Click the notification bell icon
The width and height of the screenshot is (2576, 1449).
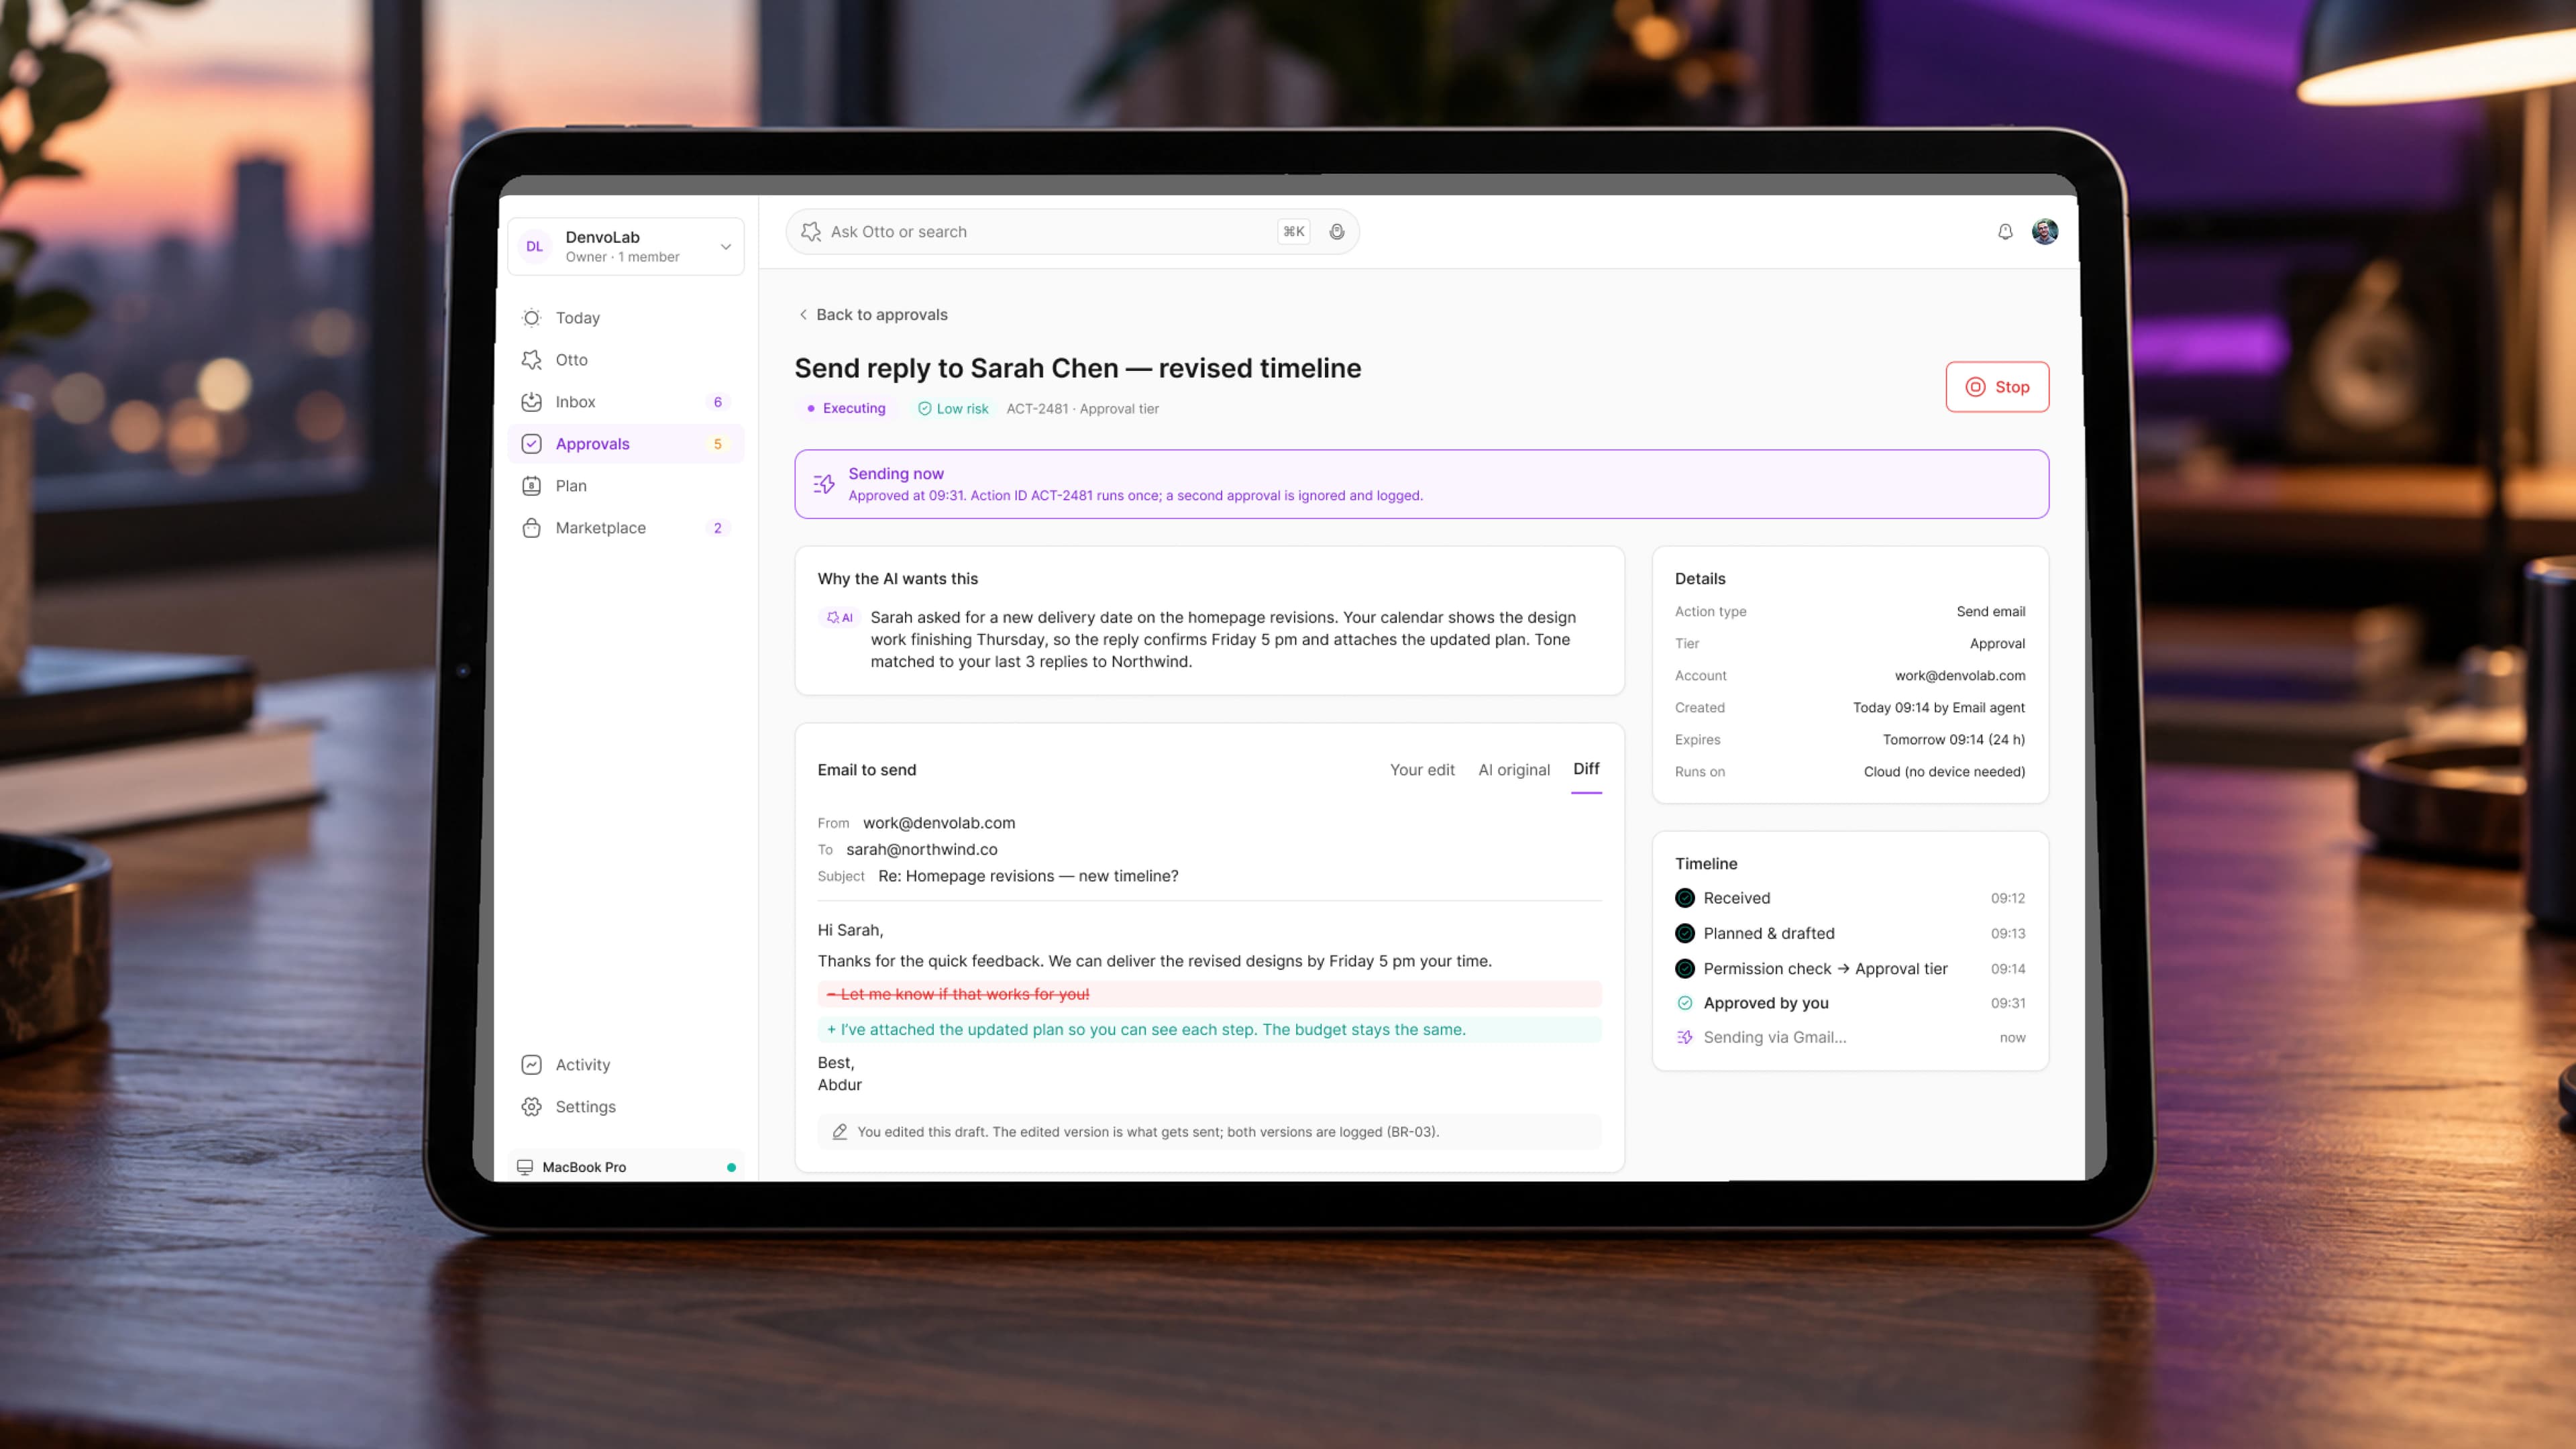(2005, 232)
